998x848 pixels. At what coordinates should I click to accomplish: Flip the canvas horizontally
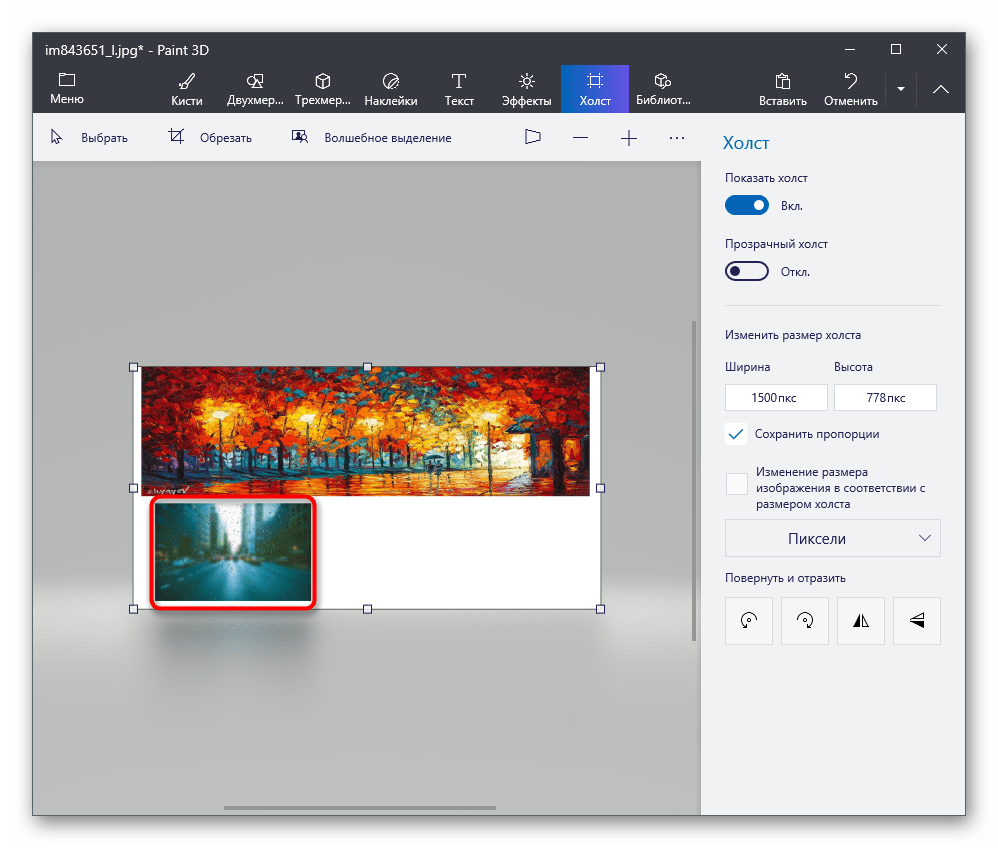coord(860,620)
